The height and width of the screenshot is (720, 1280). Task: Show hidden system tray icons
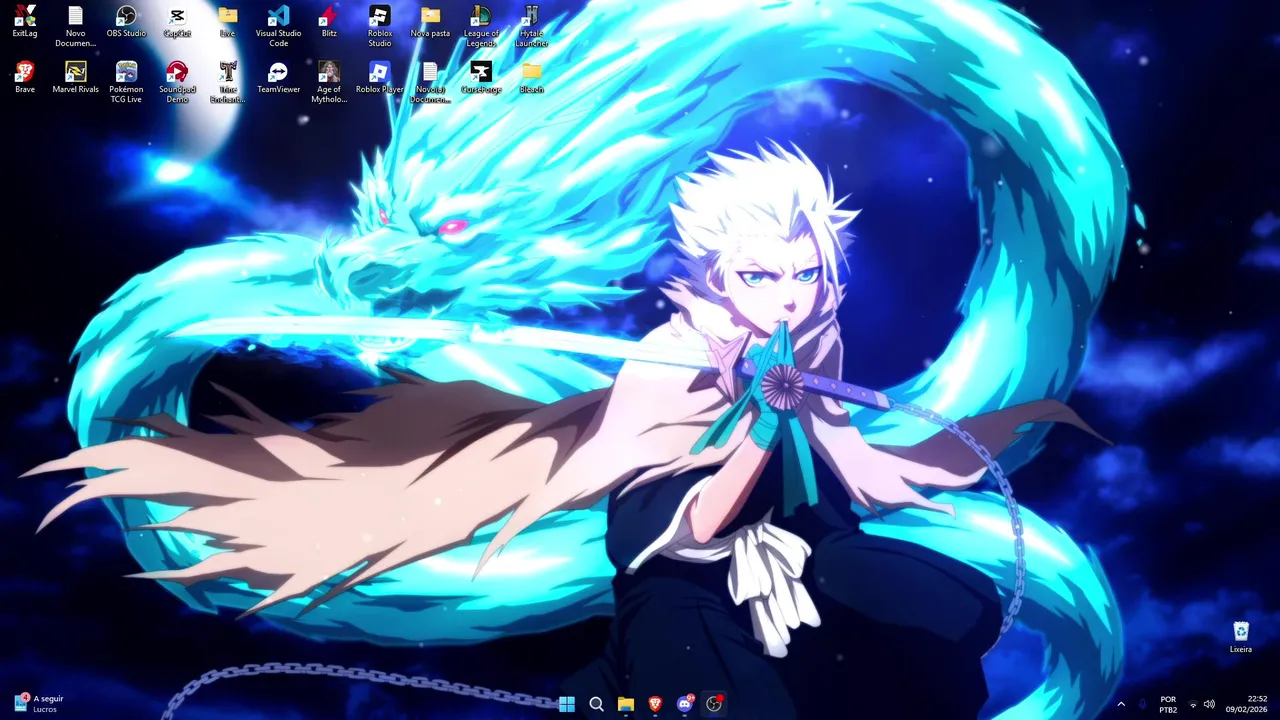(1120, 704)
